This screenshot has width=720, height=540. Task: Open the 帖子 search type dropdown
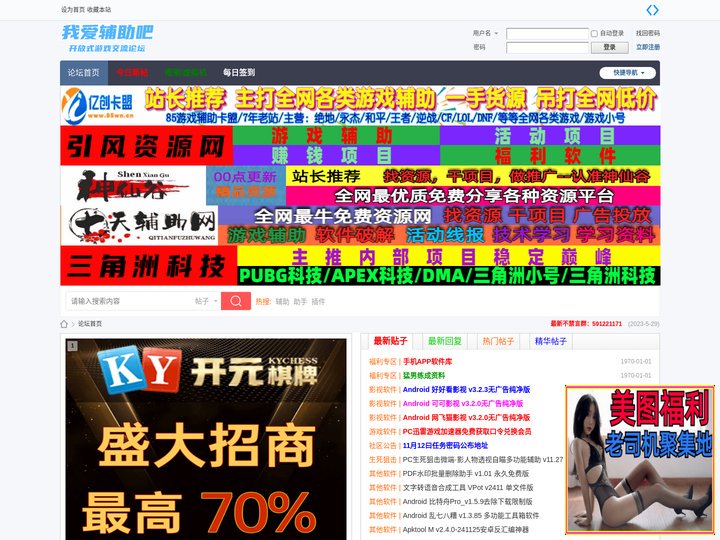pos(206,301)
